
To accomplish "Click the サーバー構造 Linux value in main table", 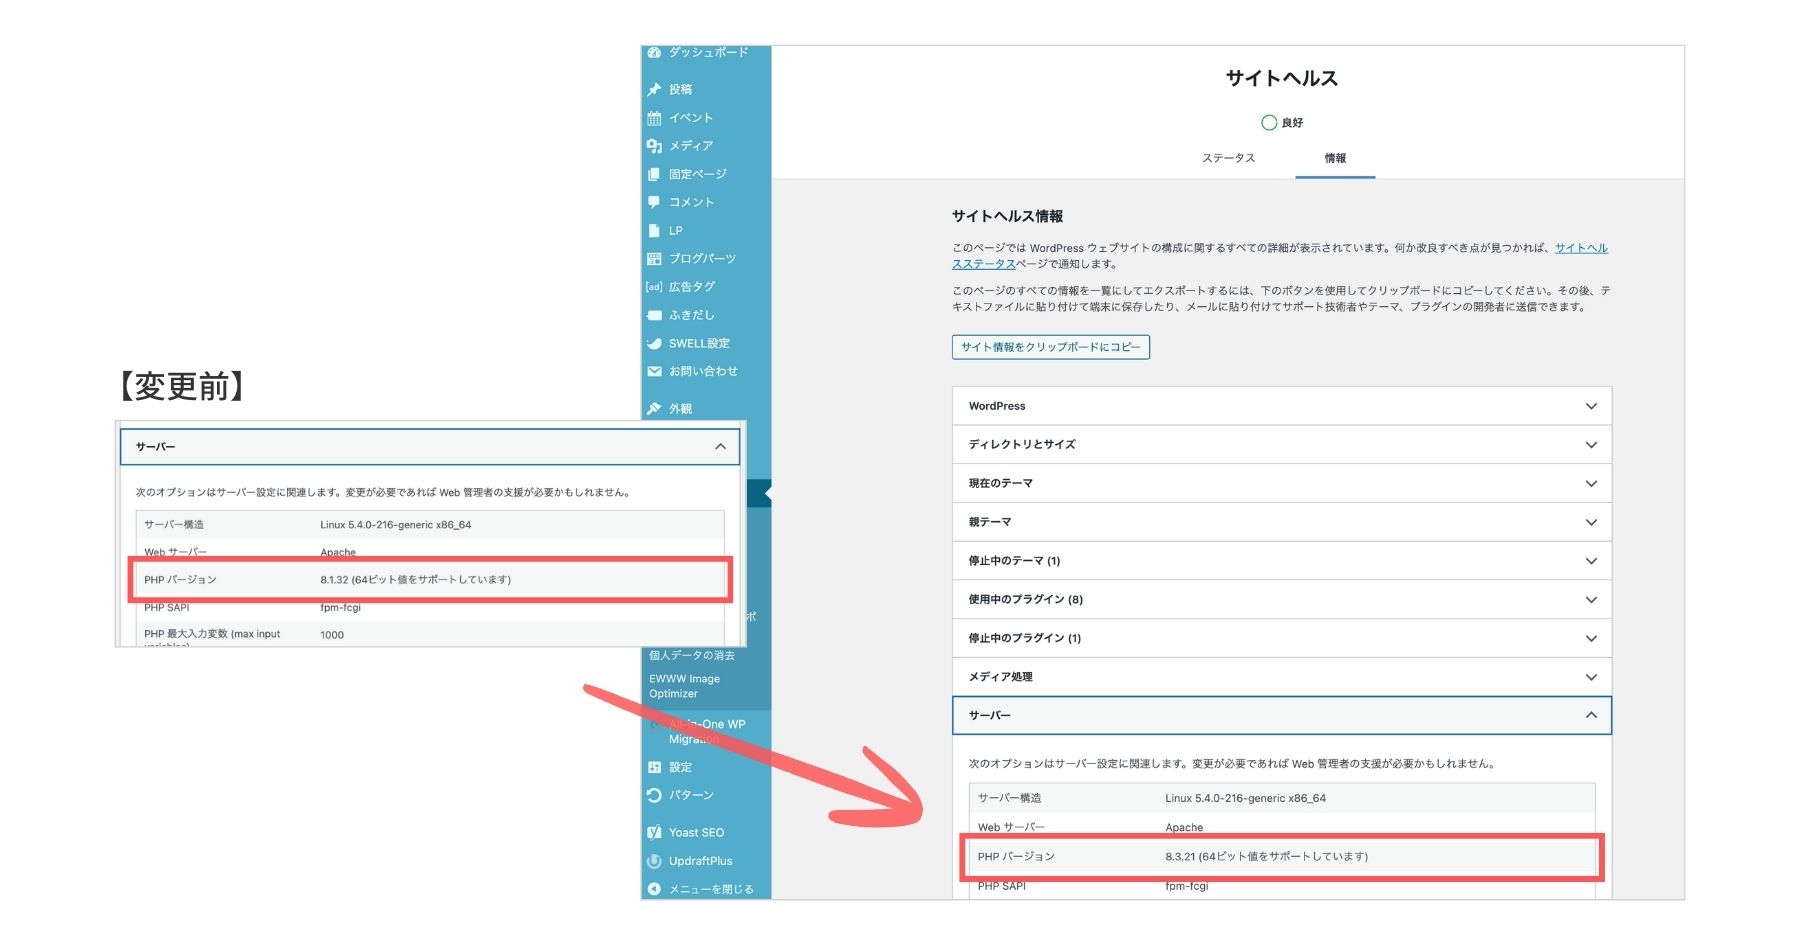I will (x=1245, y=798).
